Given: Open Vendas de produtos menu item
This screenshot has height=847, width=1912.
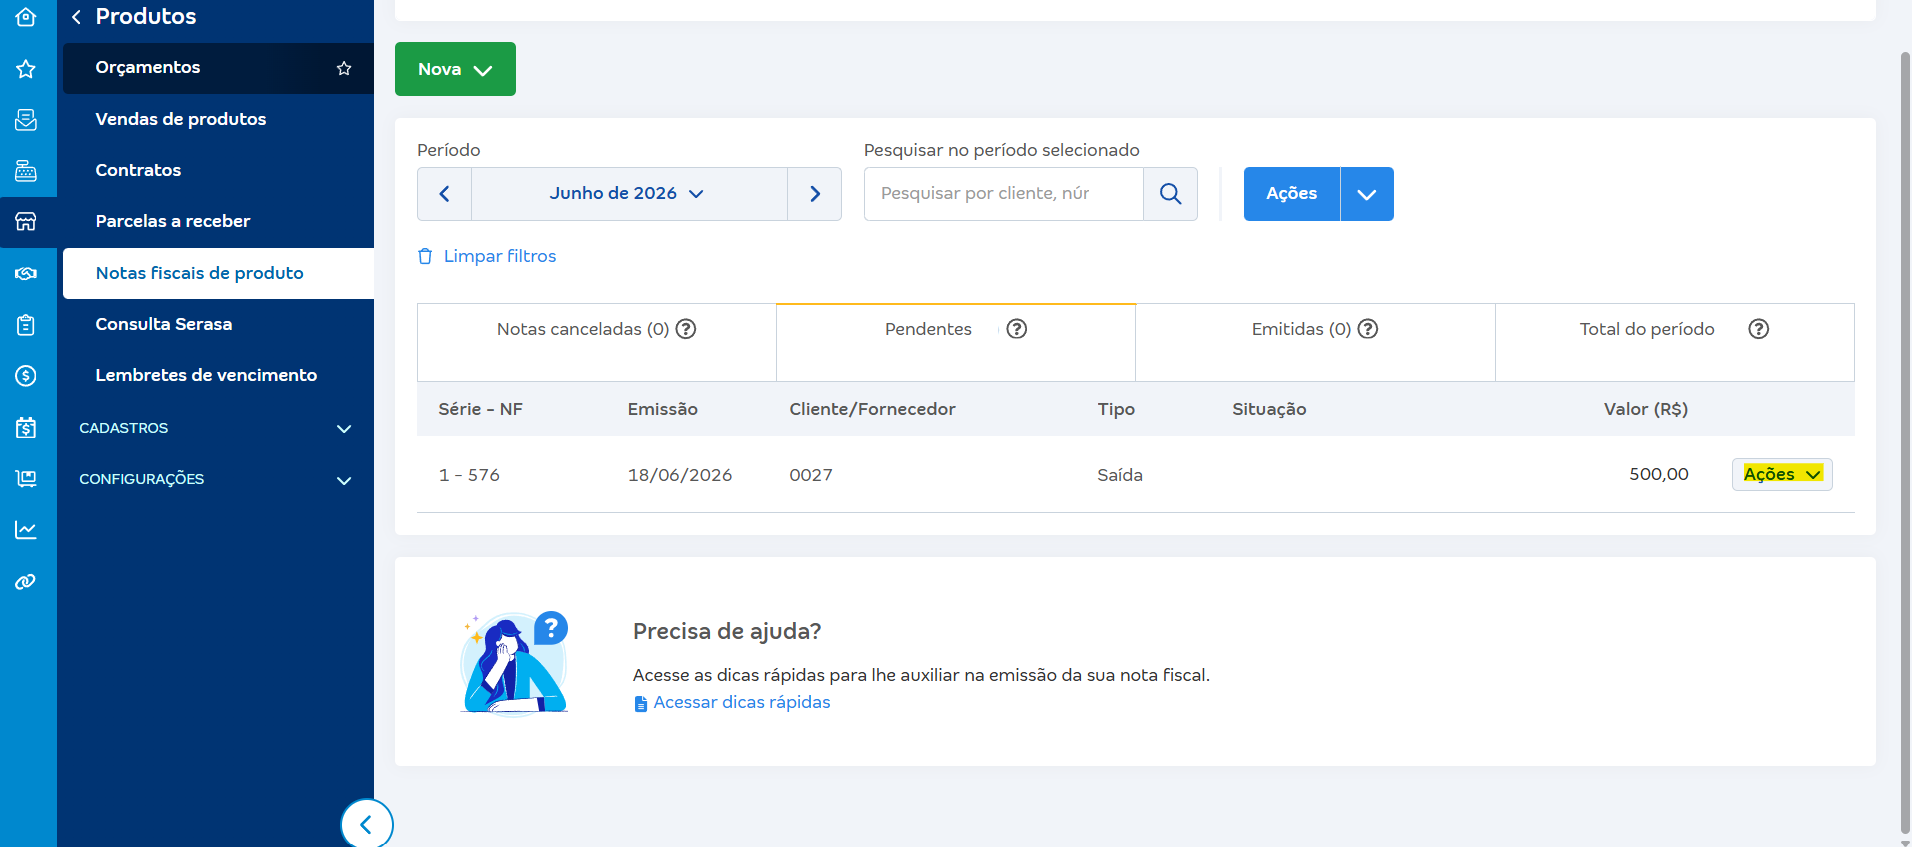Looking at the screenshot, I should coord(218,119).
